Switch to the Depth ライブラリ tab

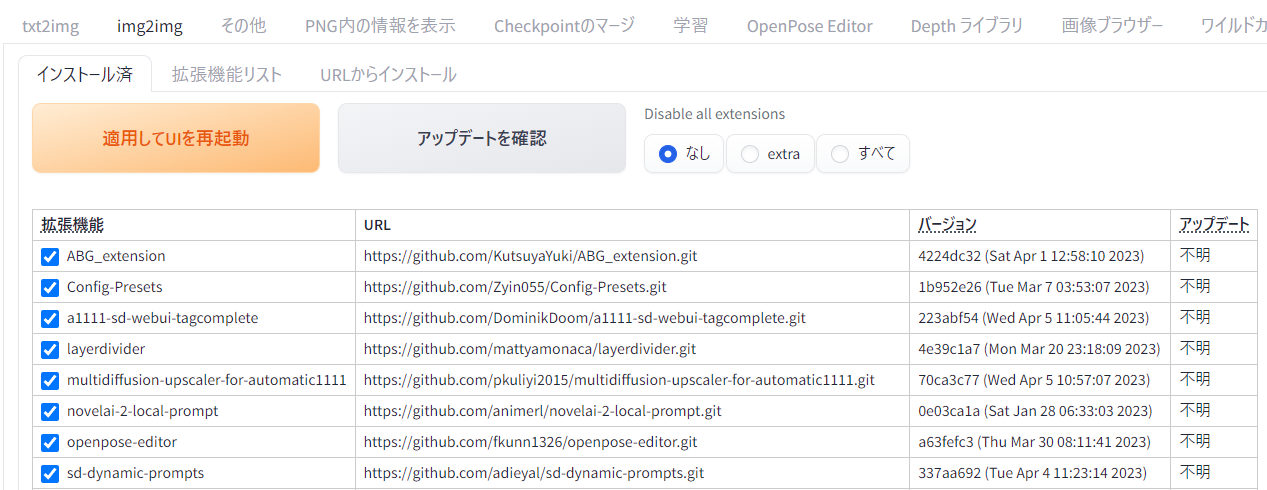[967, 26]
